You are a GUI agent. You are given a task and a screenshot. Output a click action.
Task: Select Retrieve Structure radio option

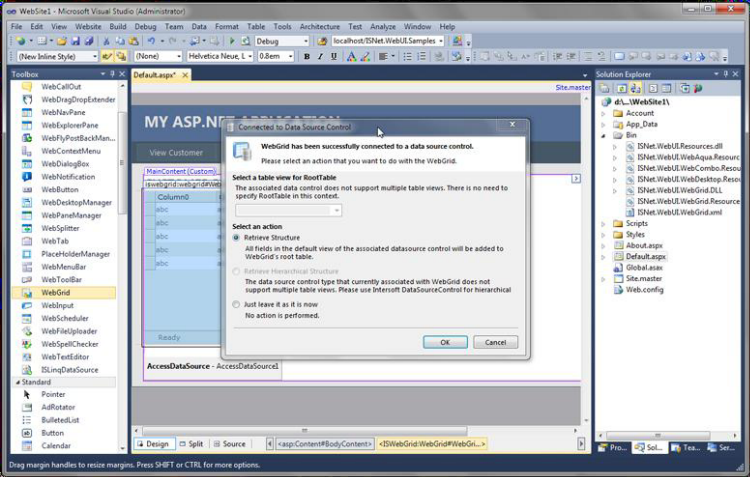point(236,237)
